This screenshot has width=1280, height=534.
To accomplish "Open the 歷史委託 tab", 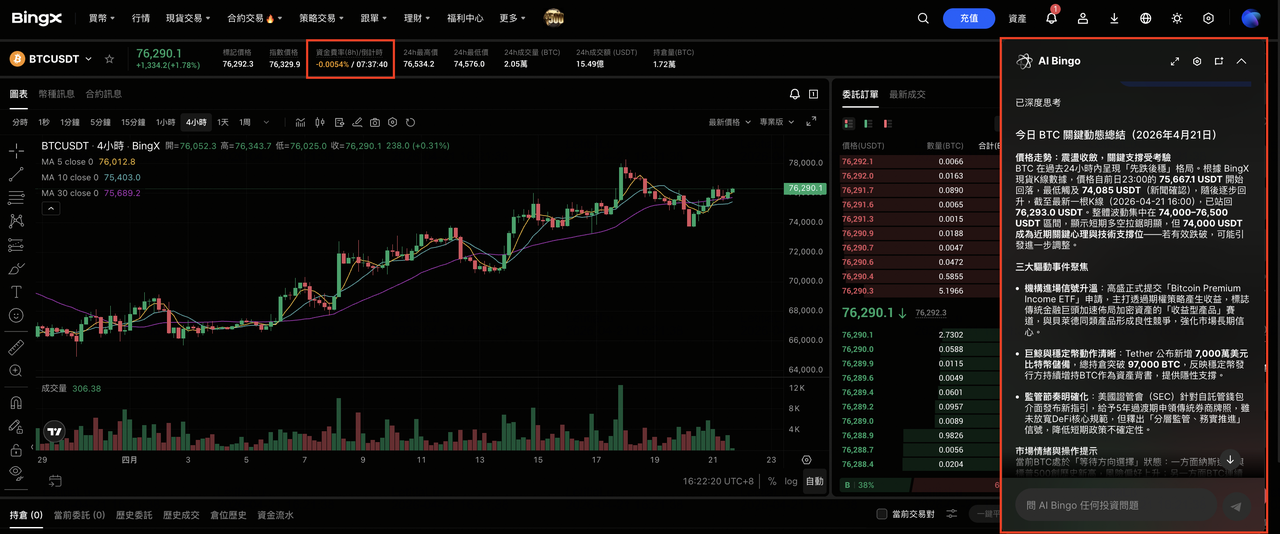I will click(134, 515).
